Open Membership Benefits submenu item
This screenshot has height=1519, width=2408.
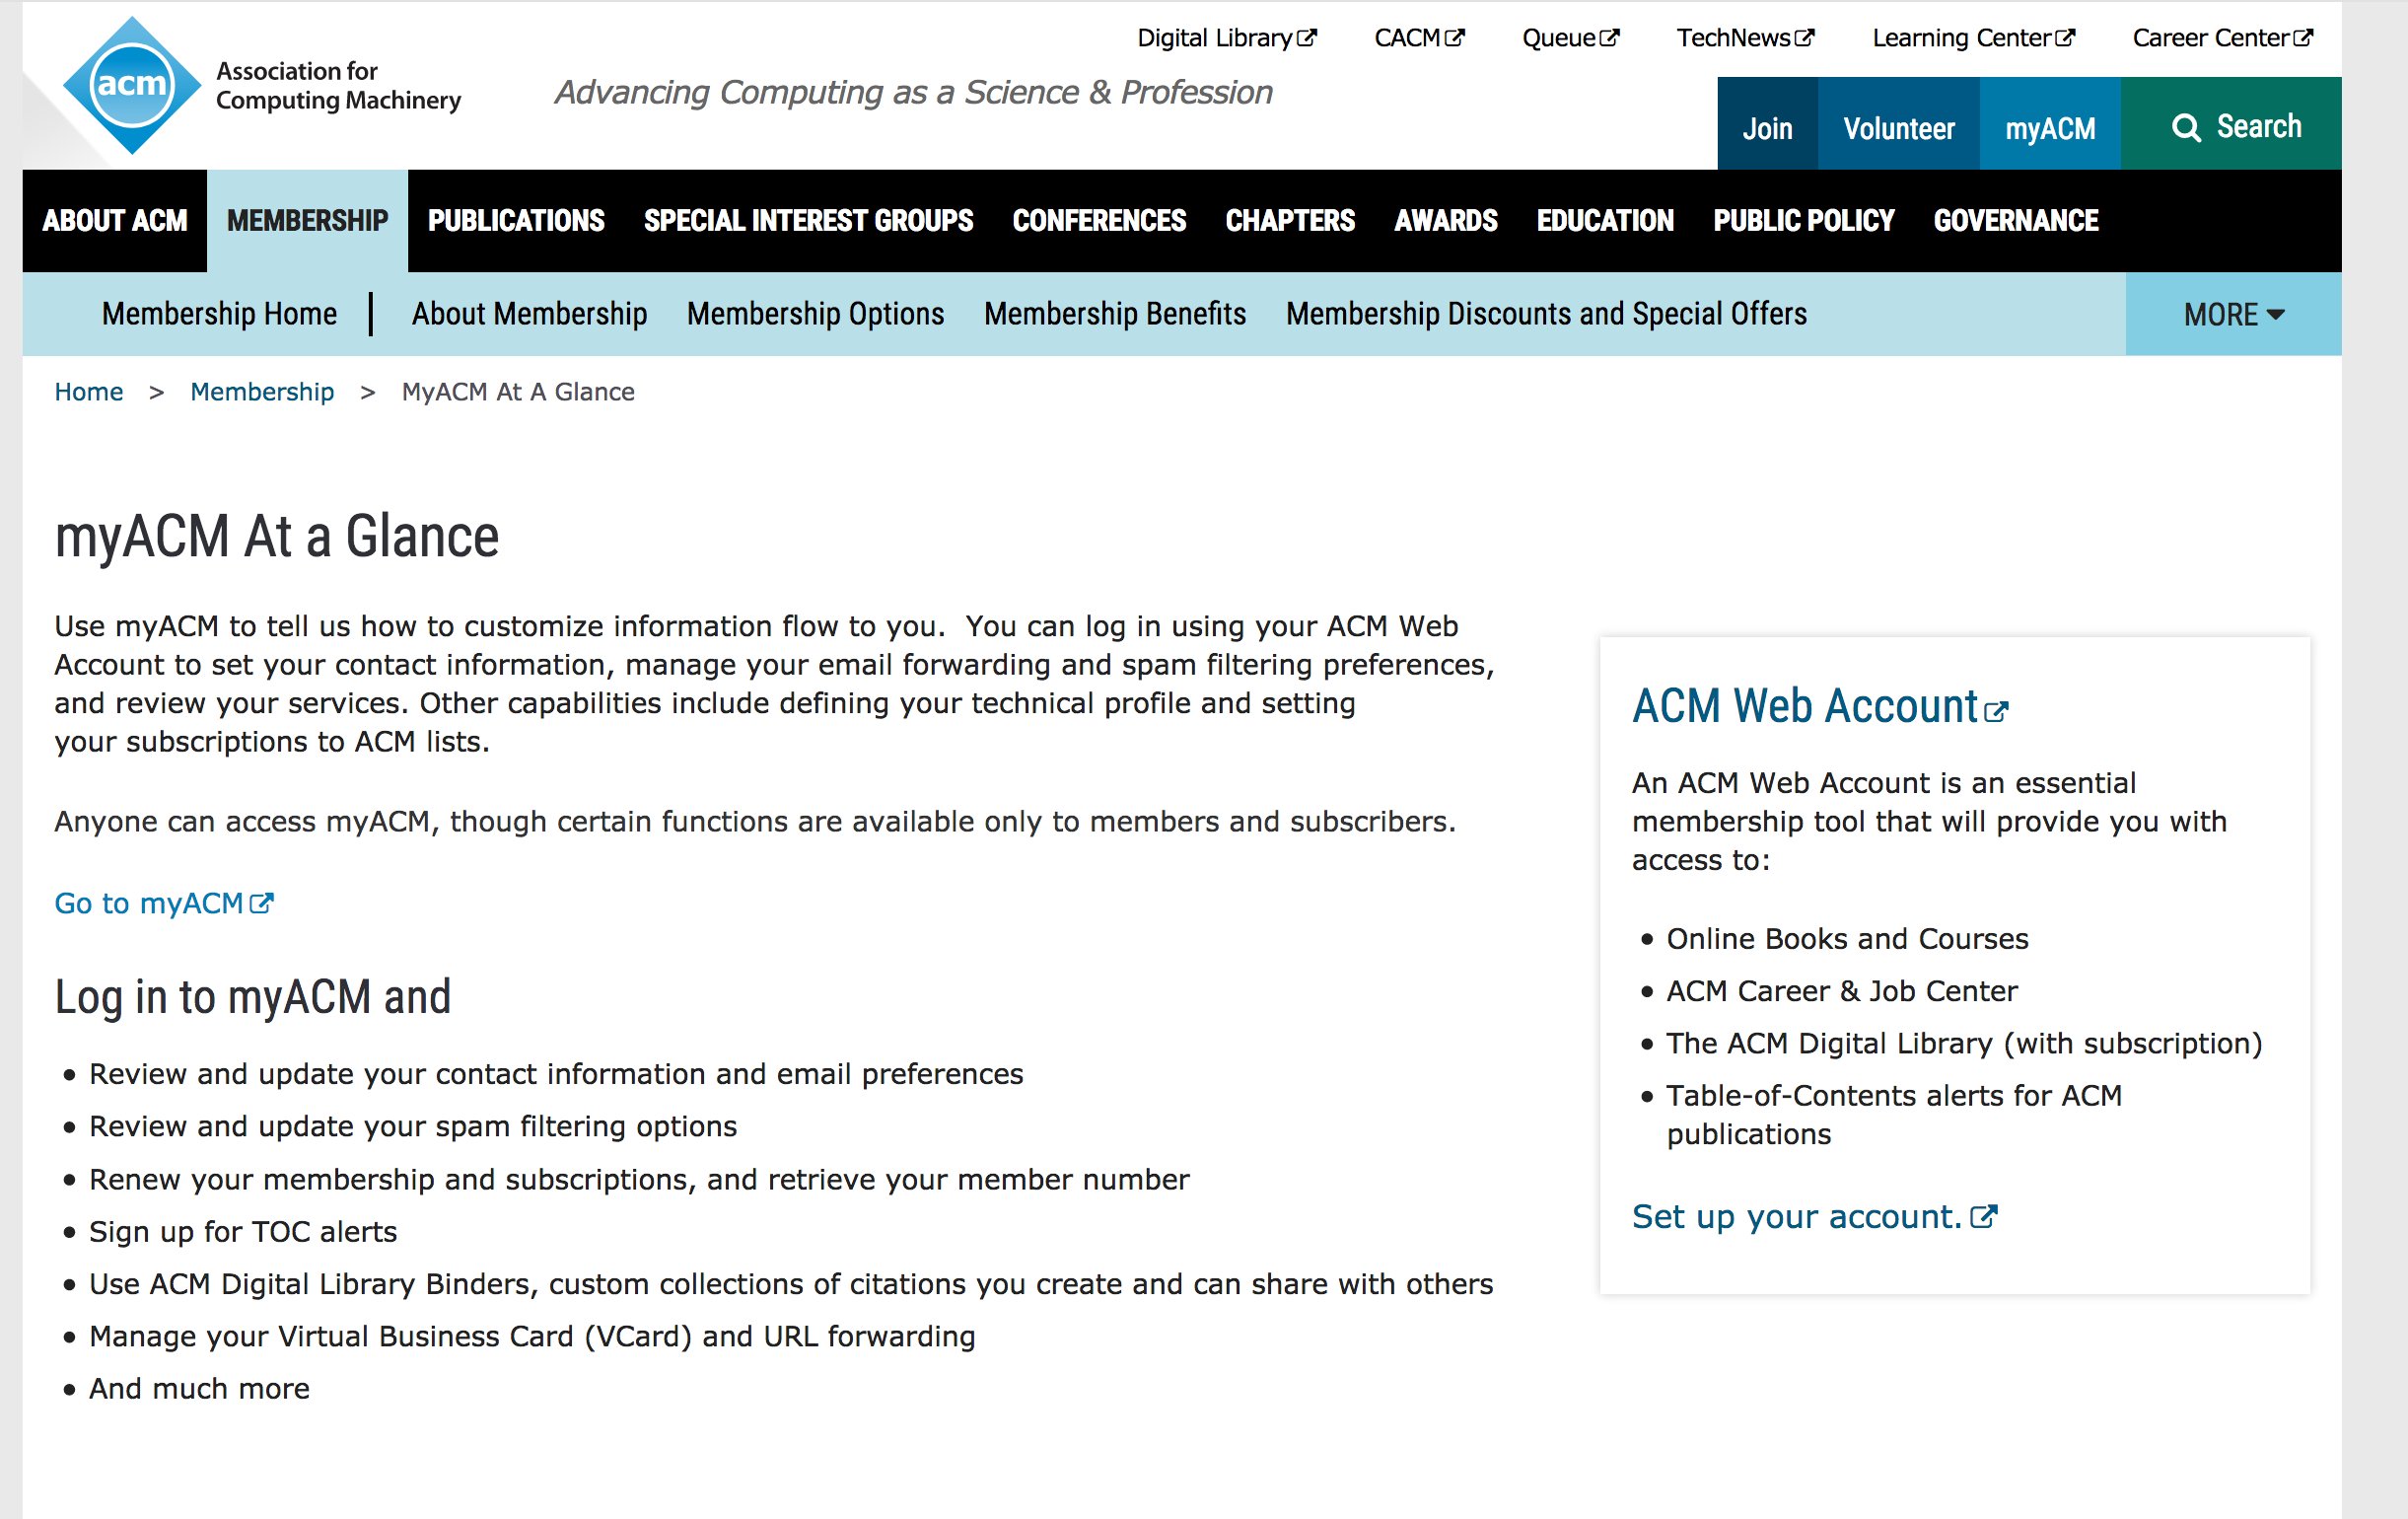(1115, 314)
